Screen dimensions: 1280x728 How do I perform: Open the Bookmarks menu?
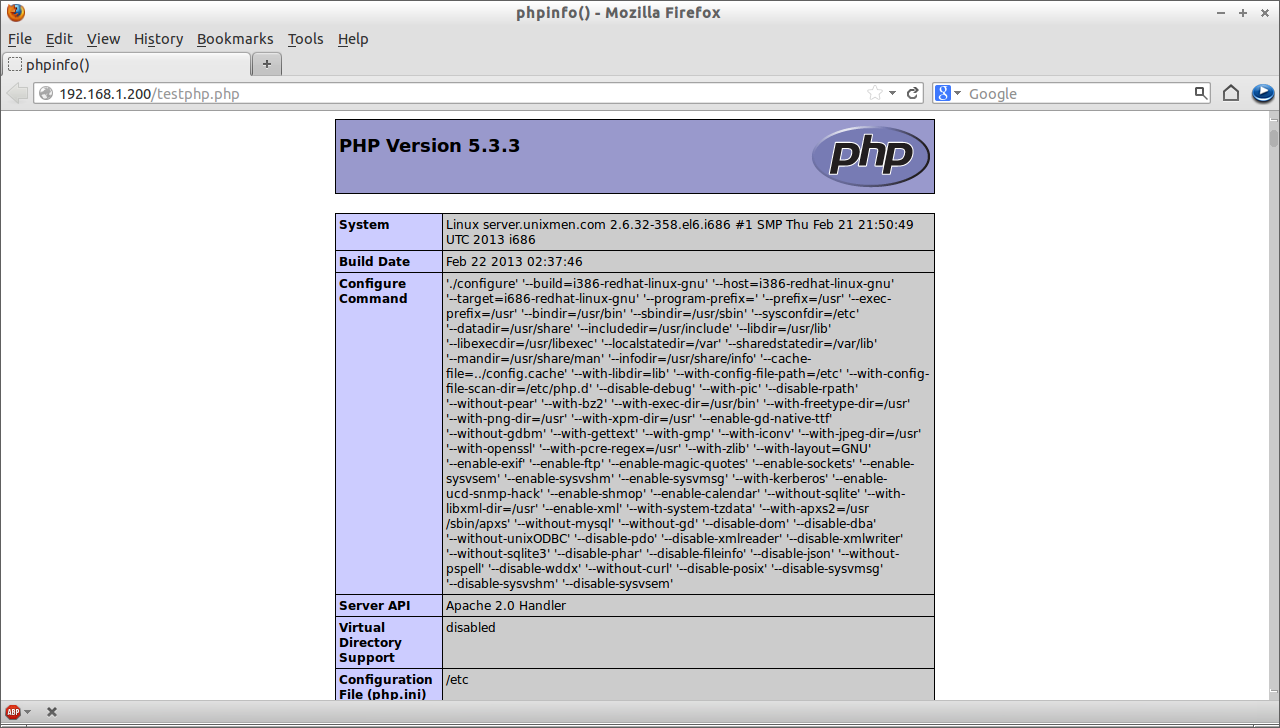coord(235,39)
